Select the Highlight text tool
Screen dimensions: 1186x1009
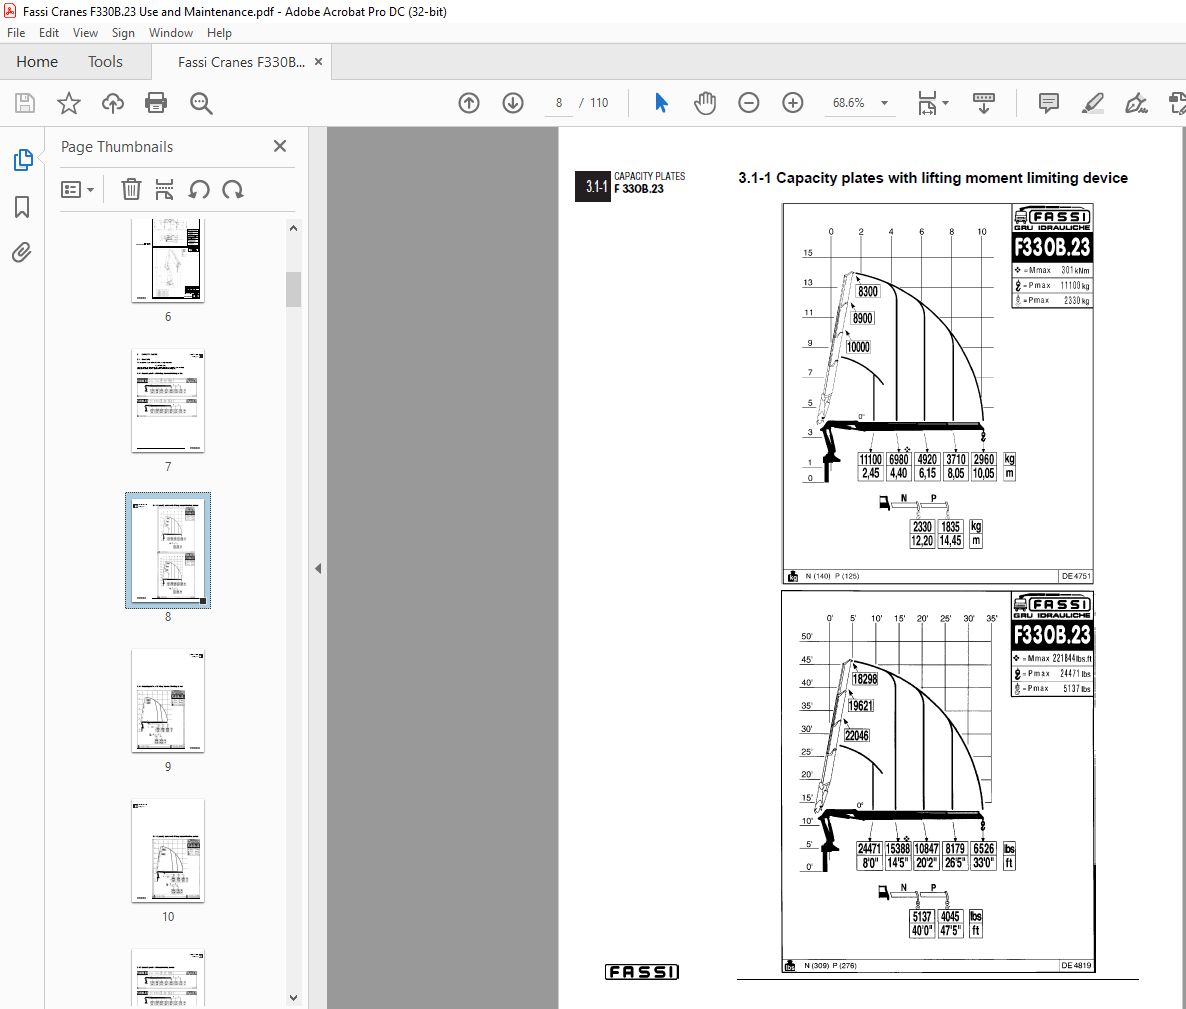[x=1092, y=103]
